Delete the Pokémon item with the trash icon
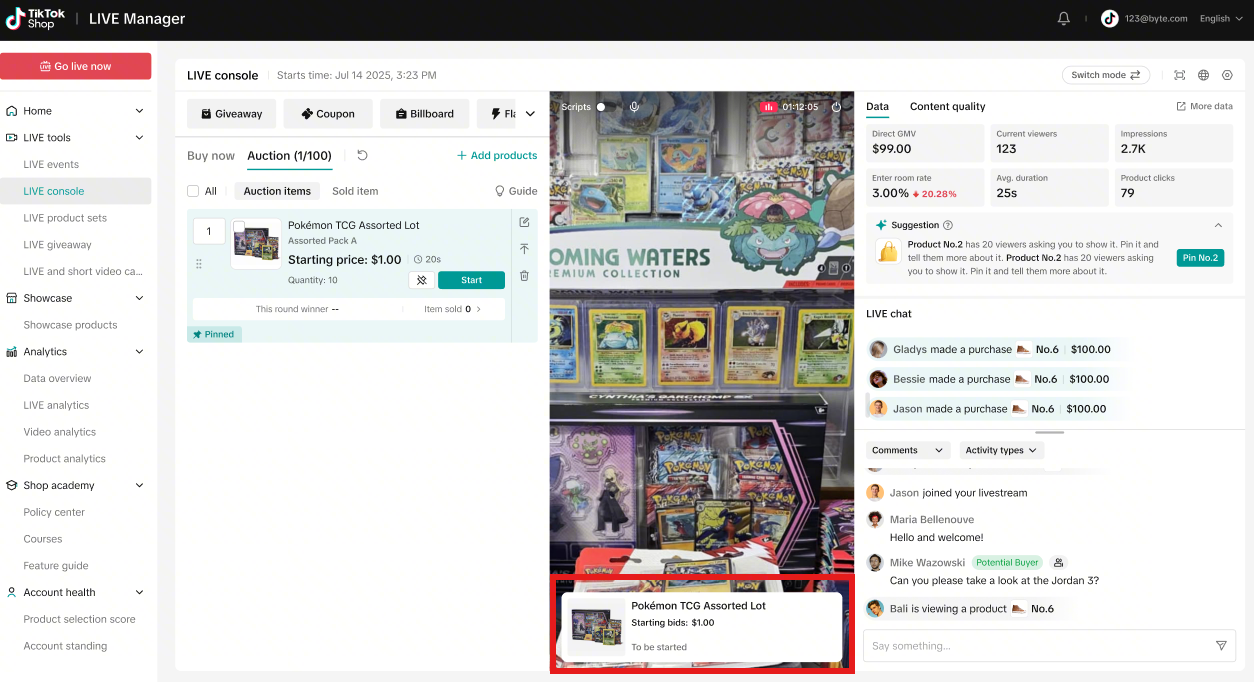This screenshot has height=682, width=1254. point(524,275)
